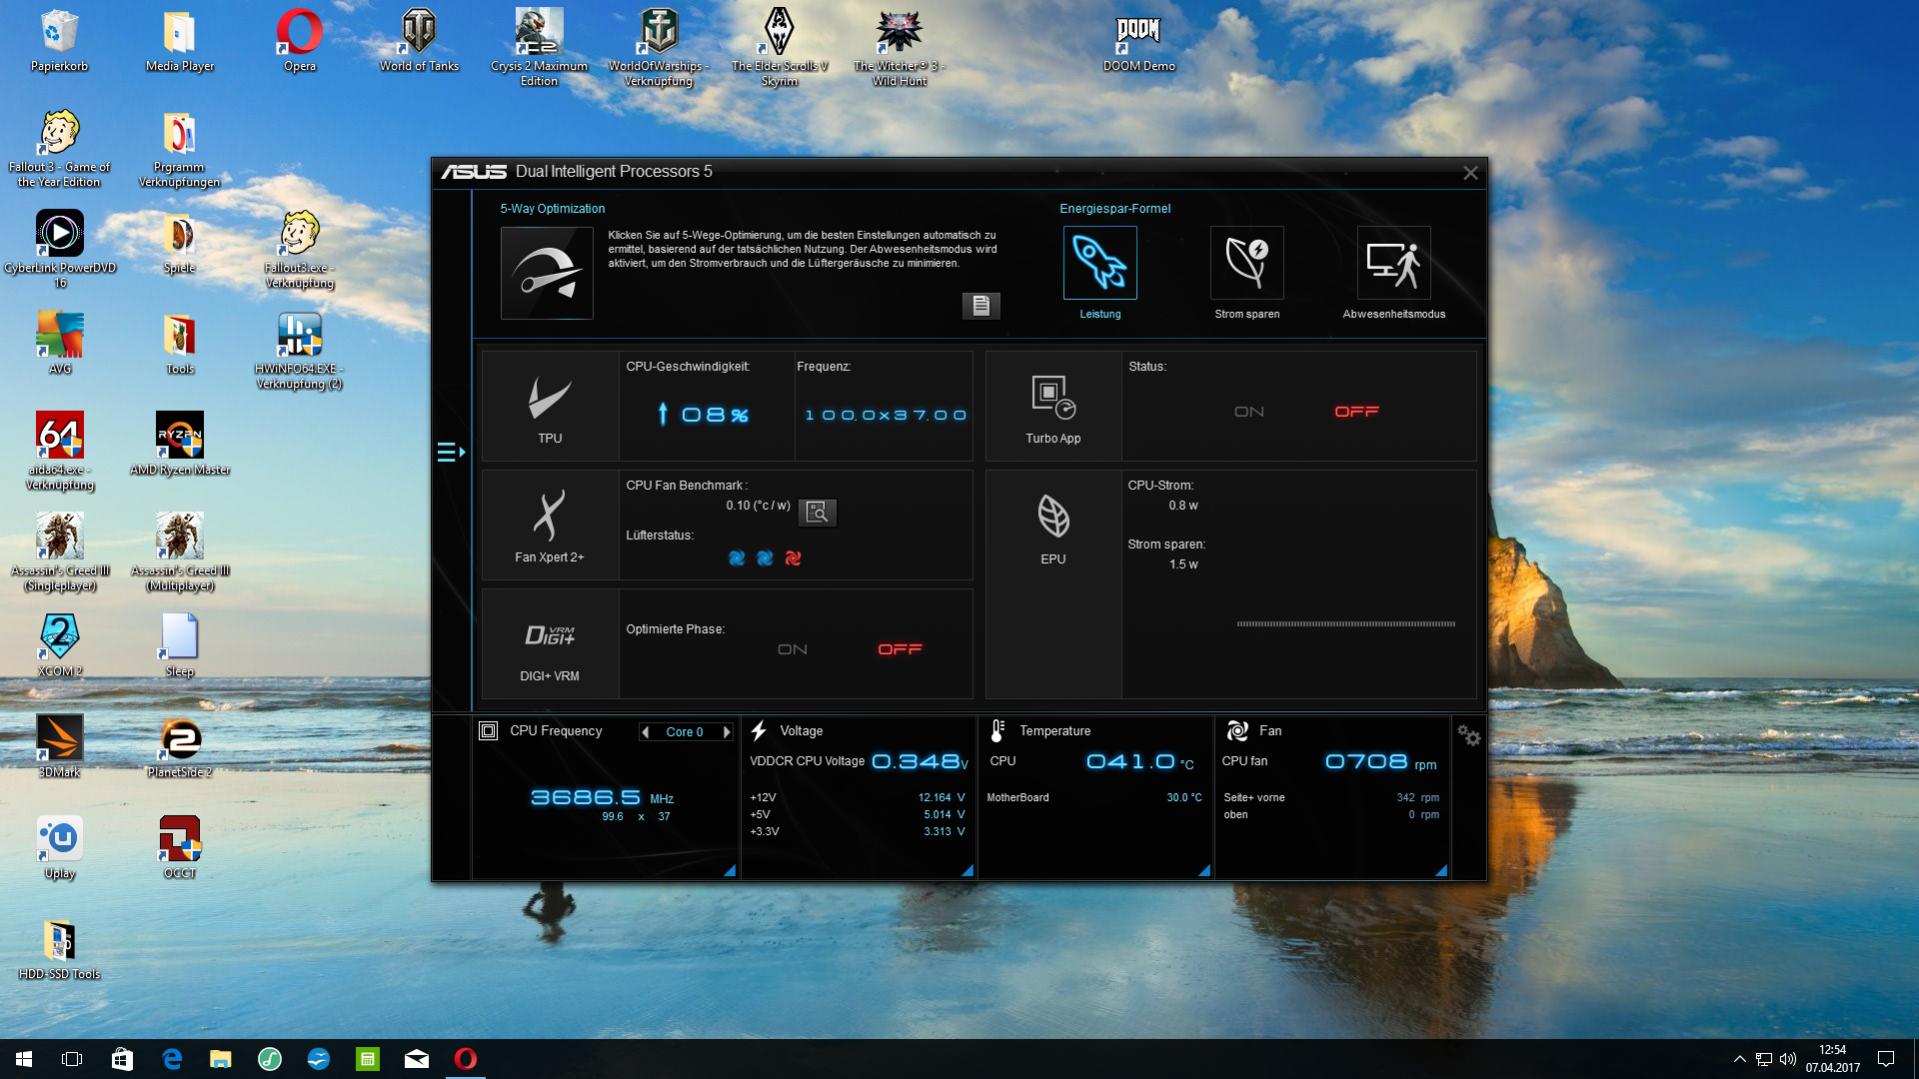
Task: Click the Core 0 selector label
Action: [x=685, y=732]
